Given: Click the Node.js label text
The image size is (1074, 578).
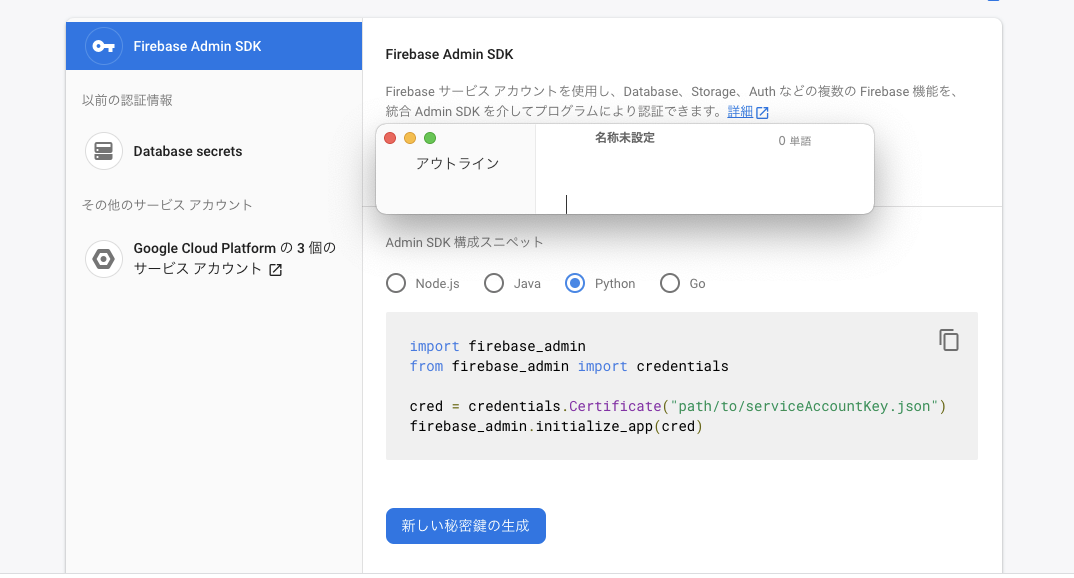Looking at the screenshot, I should point(437,284).
